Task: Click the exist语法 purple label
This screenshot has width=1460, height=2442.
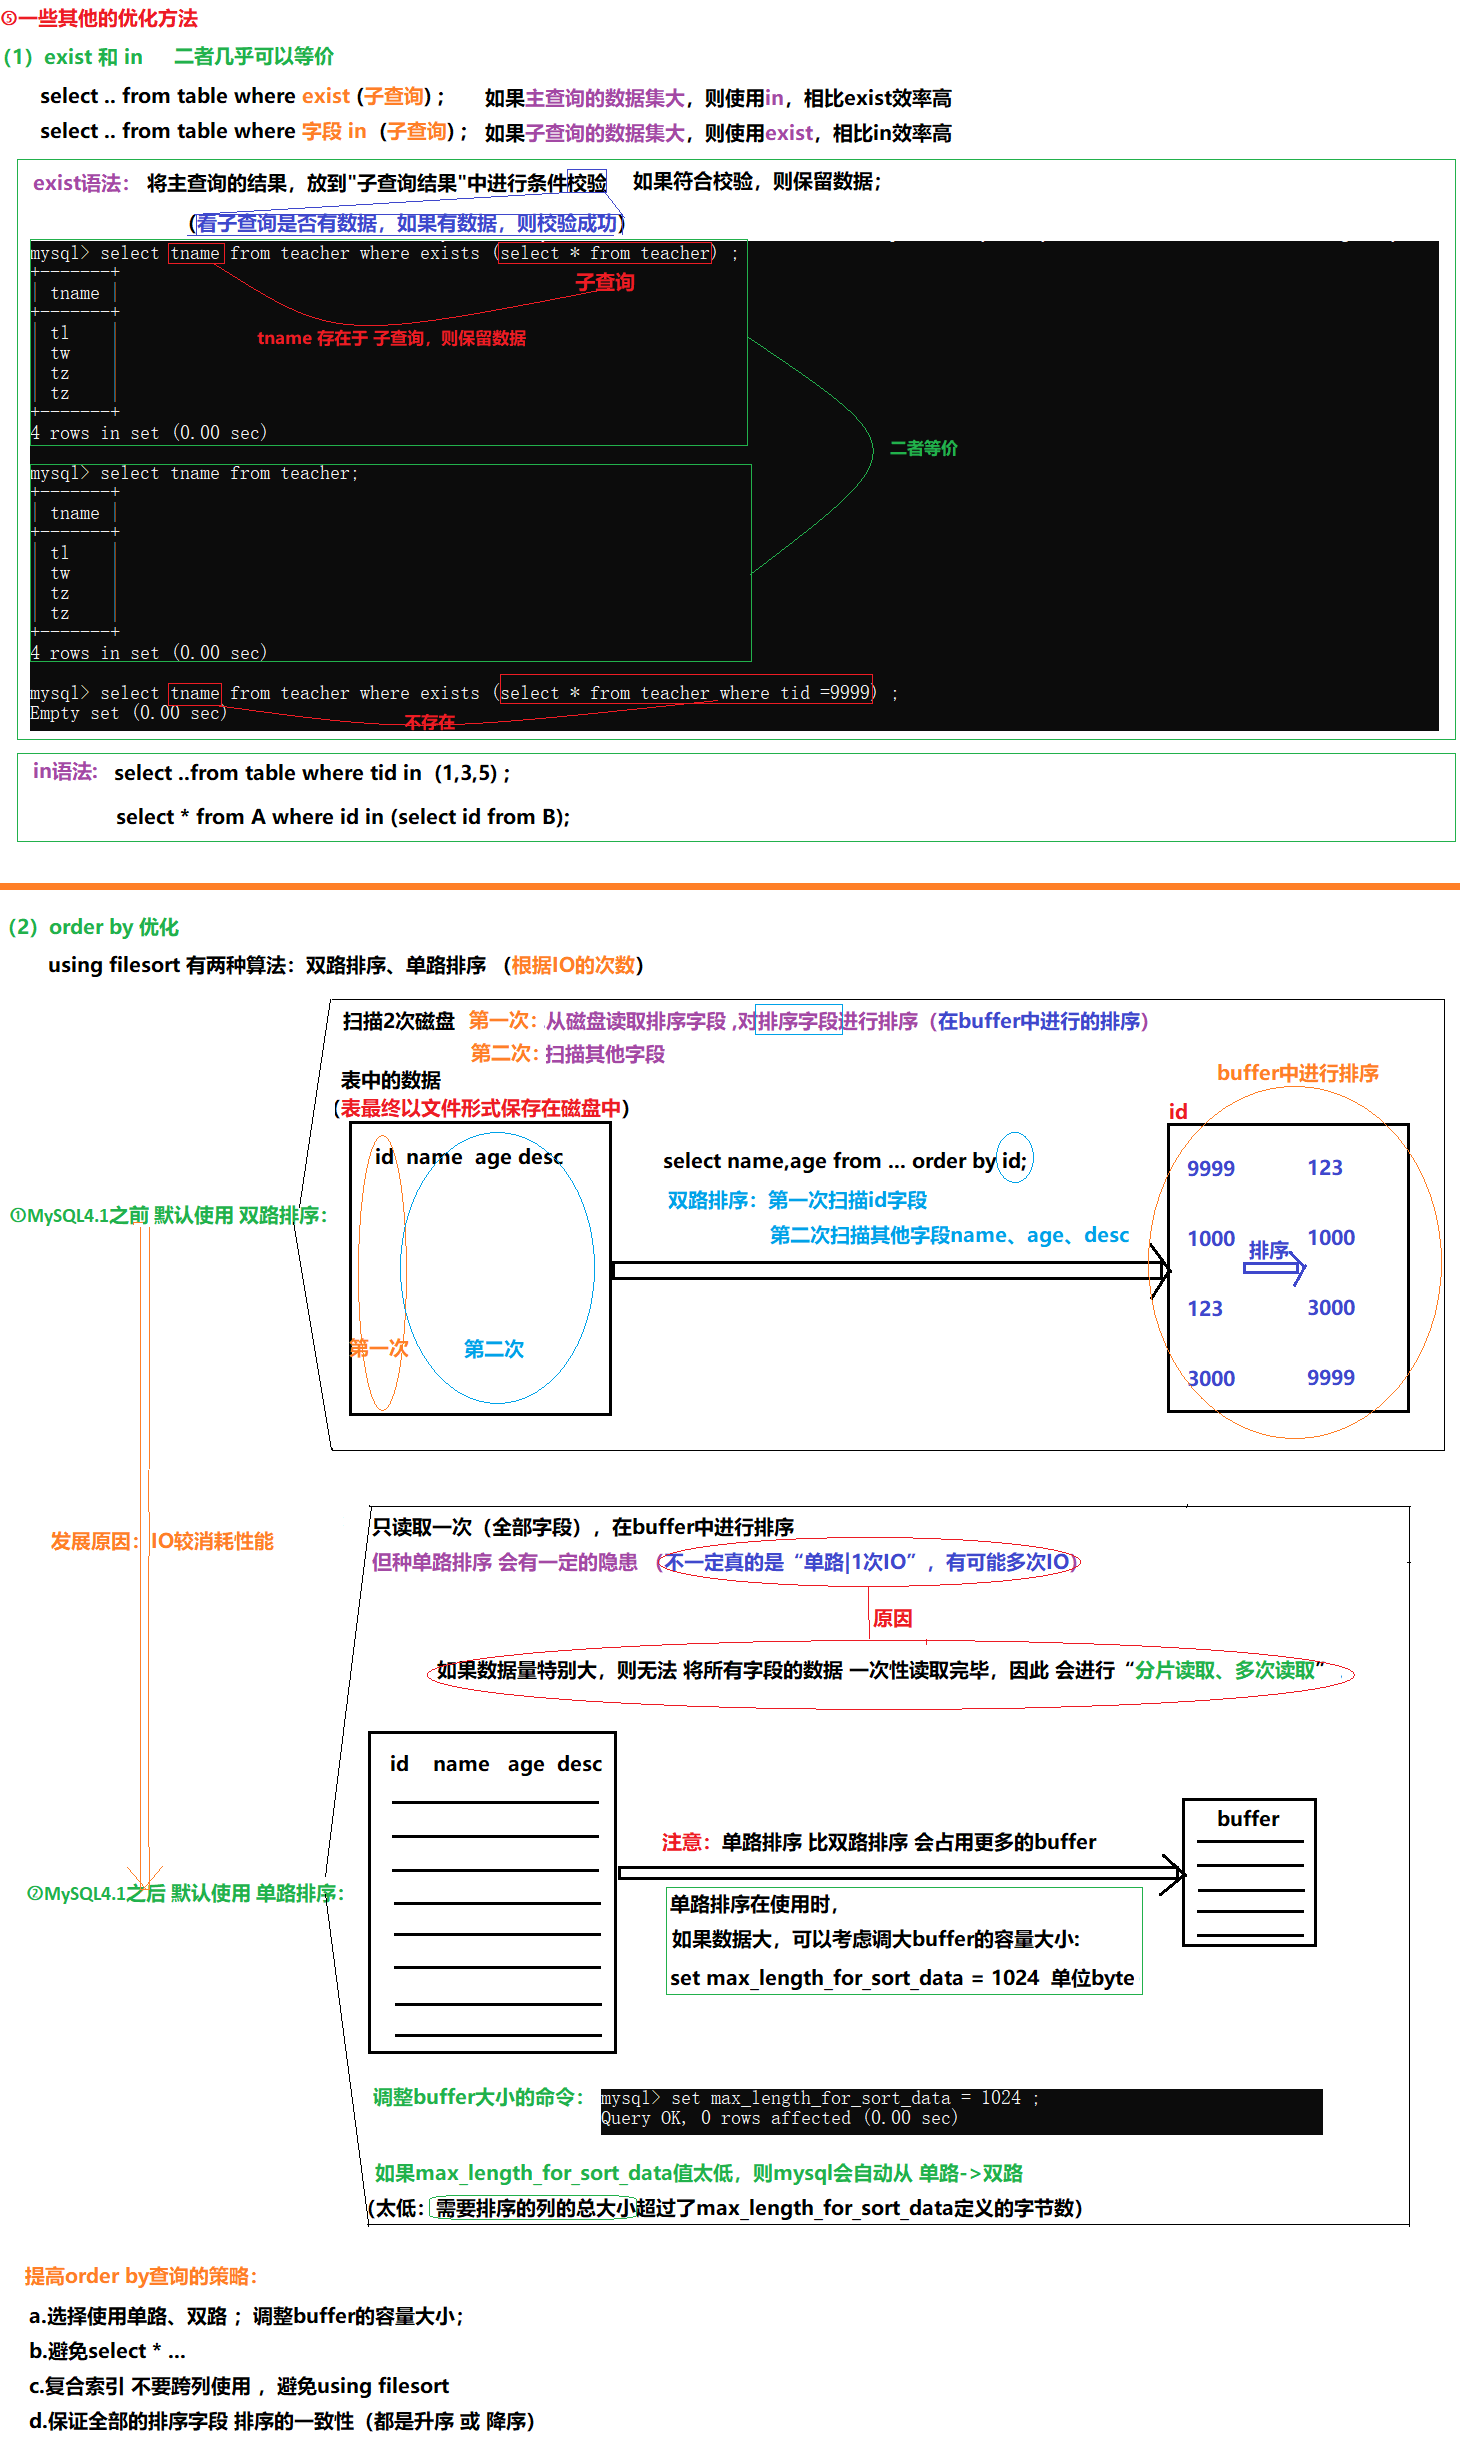Action: click(80, 183)
